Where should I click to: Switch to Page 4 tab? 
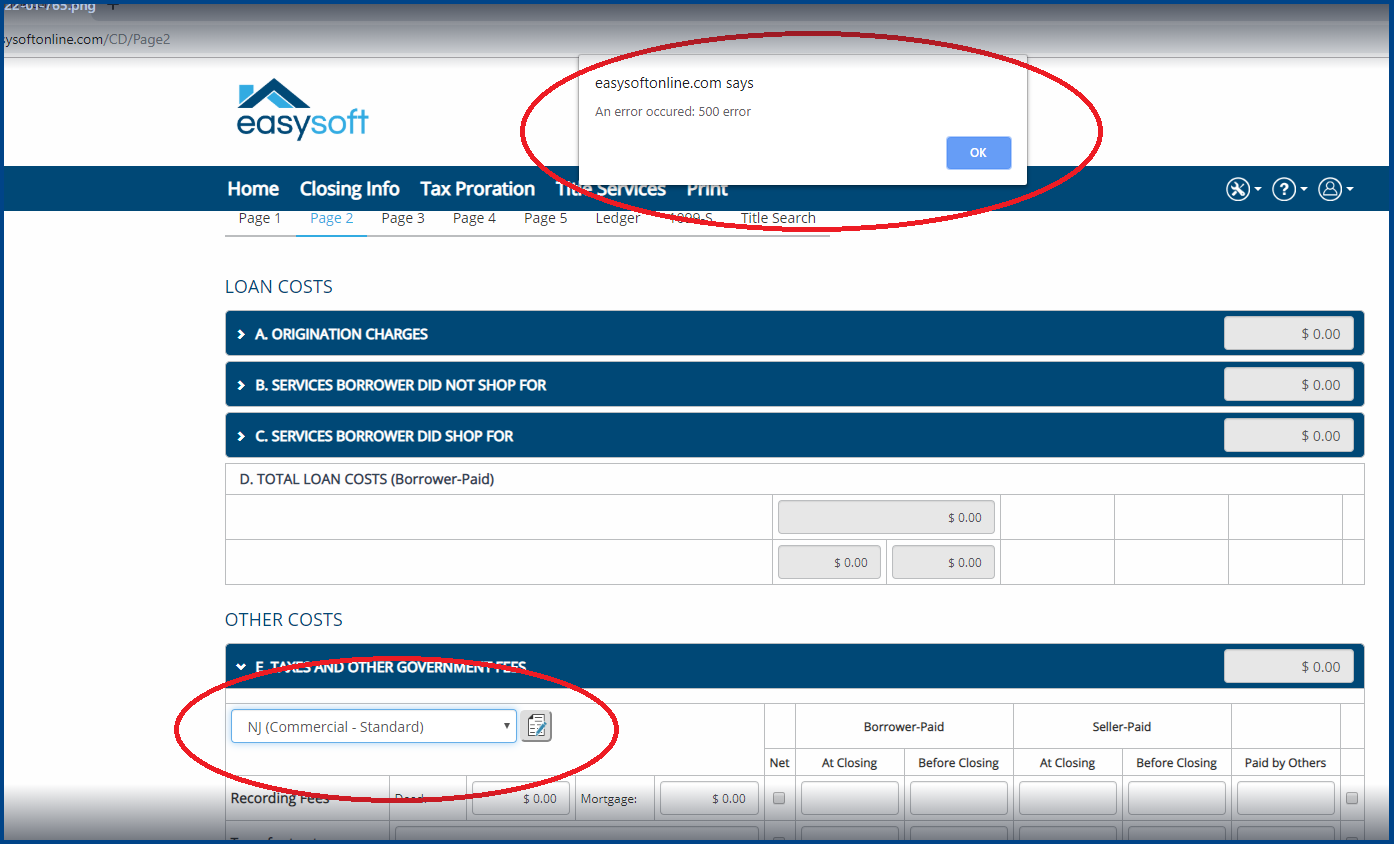click(474, 218)
